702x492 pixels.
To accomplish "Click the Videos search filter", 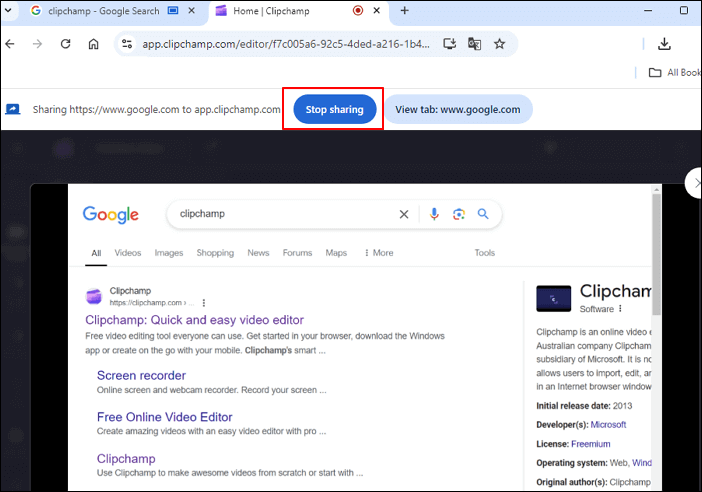I will point(127,253).
